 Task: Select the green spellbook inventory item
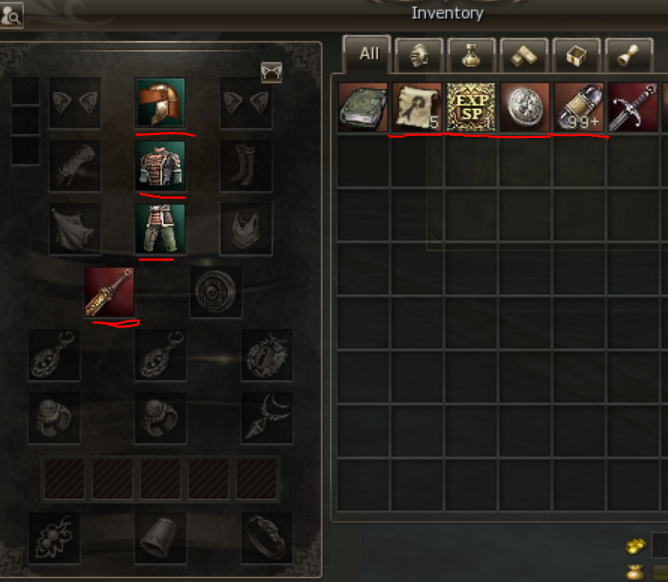pyautogui.click(x=363, y=107)
